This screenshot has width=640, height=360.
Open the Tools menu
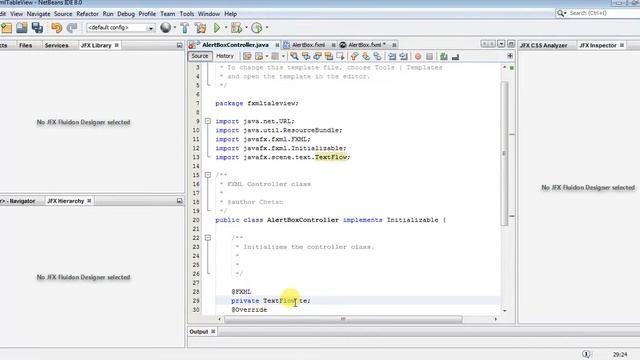(187, 14)
